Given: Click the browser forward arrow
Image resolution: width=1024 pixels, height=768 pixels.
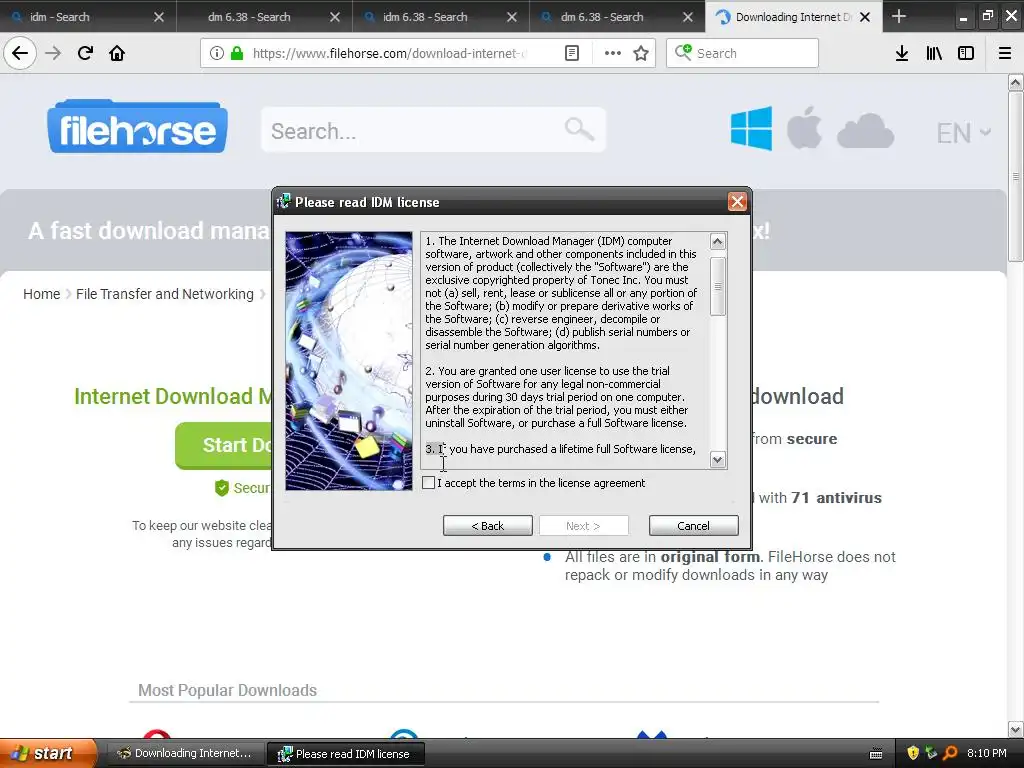Looking at the screenshot, I should pyautogui.click(x=53, y=53).
